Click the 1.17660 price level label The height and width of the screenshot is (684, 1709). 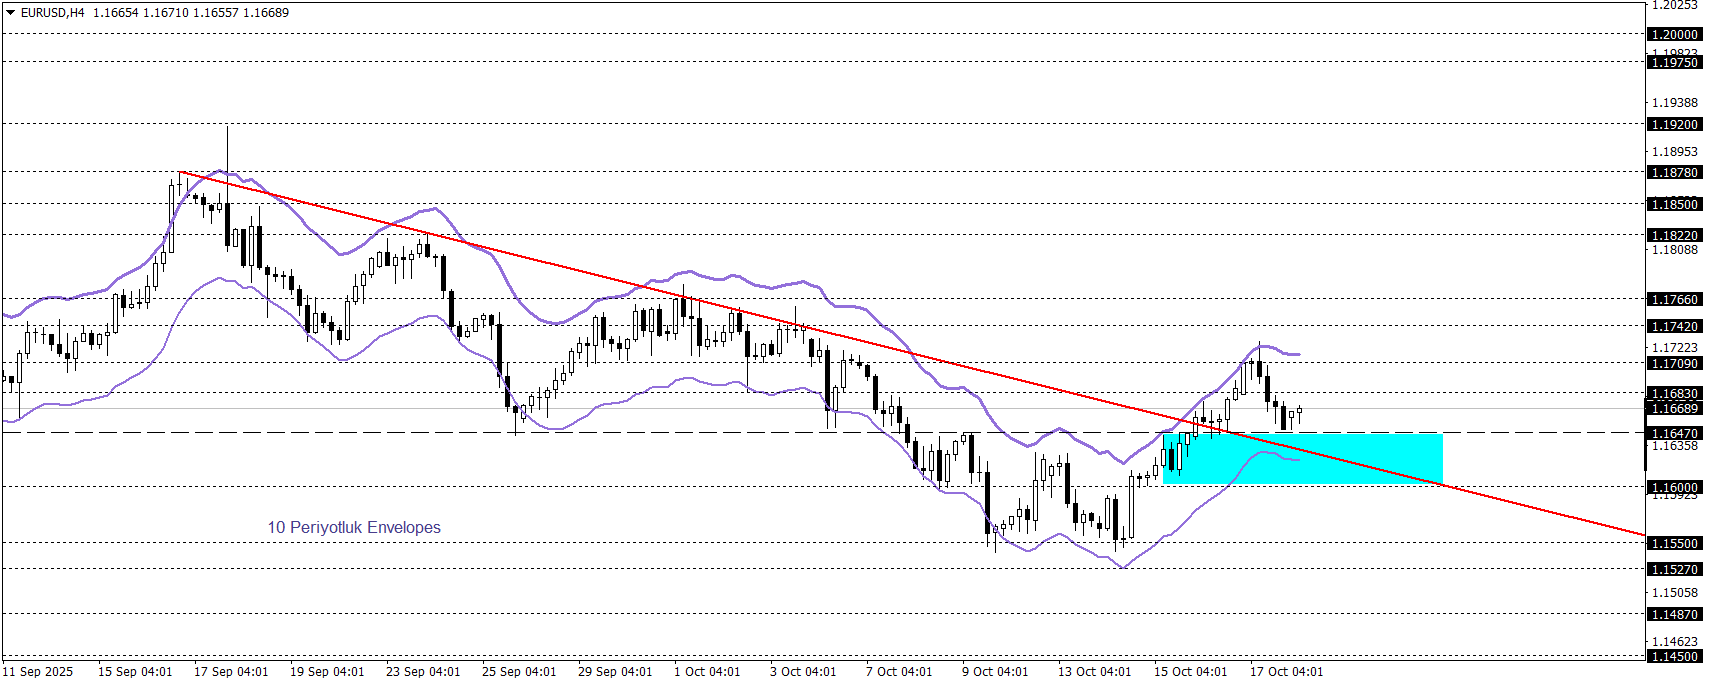coord(1674,299)
